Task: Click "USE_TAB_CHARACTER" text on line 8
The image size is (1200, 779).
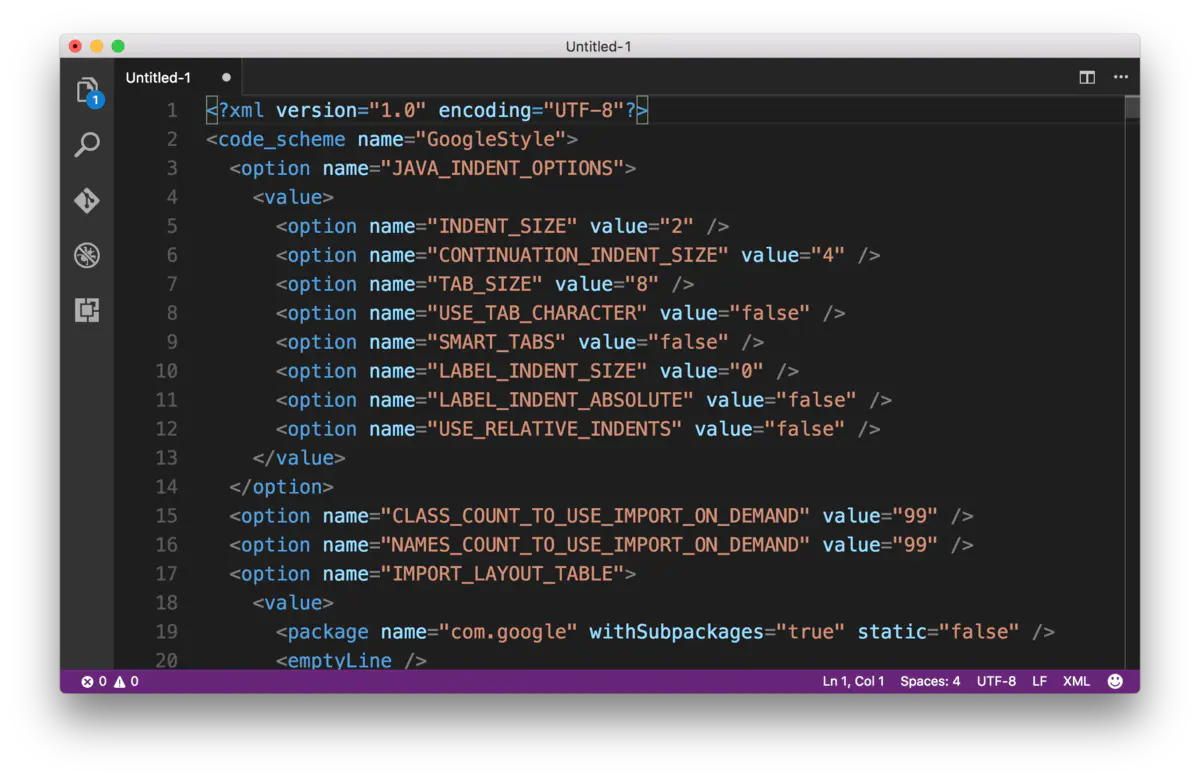Action: point(538,314)
